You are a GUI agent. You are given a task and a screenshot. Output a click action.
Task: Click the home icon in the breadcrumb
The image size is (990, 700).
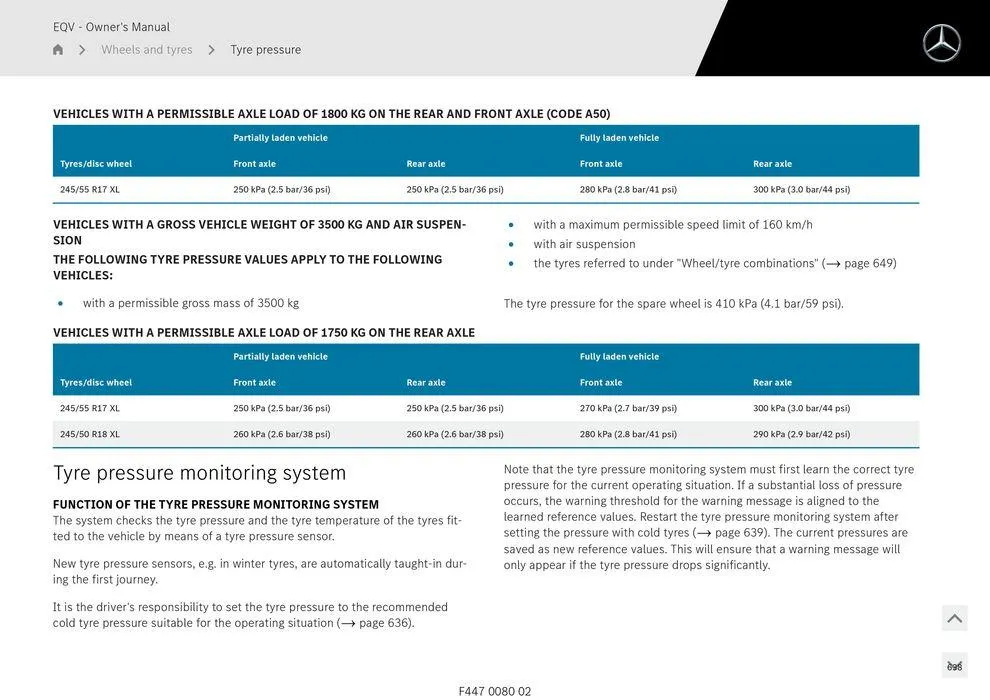(56, 48)
